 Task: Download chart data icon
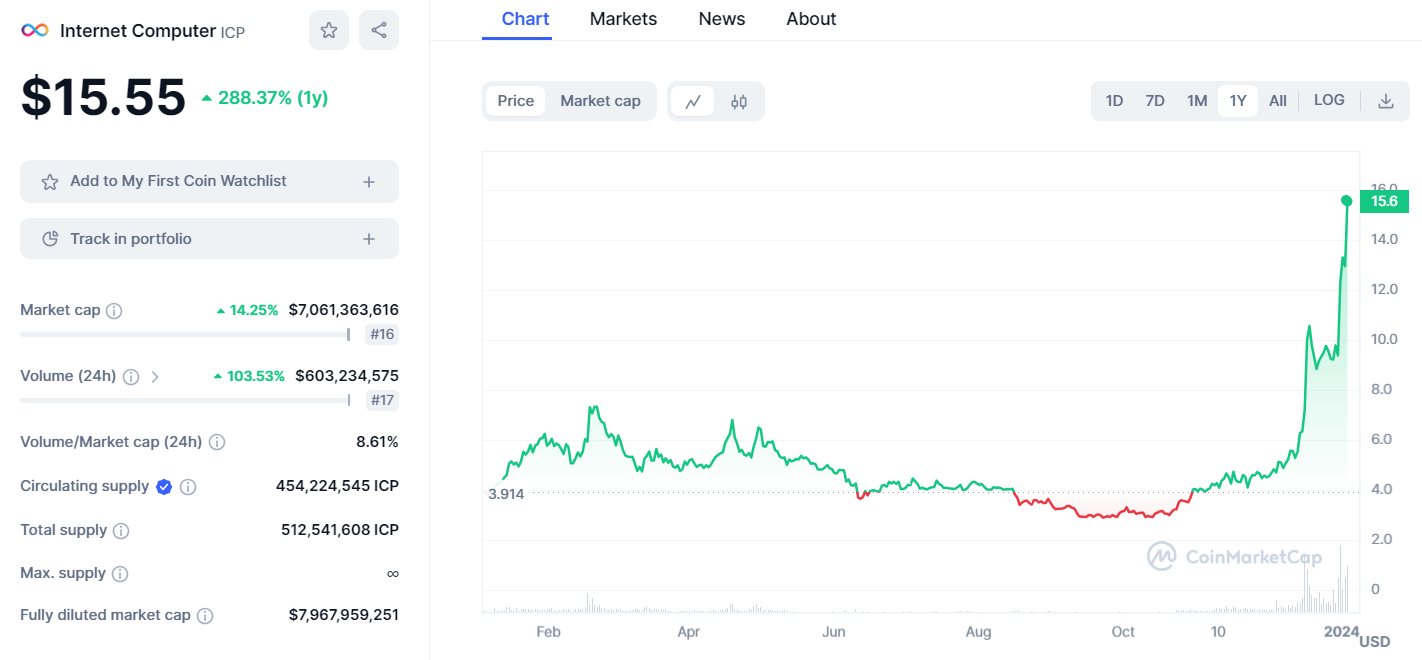pyautogui.click(x=1386, y=101)
